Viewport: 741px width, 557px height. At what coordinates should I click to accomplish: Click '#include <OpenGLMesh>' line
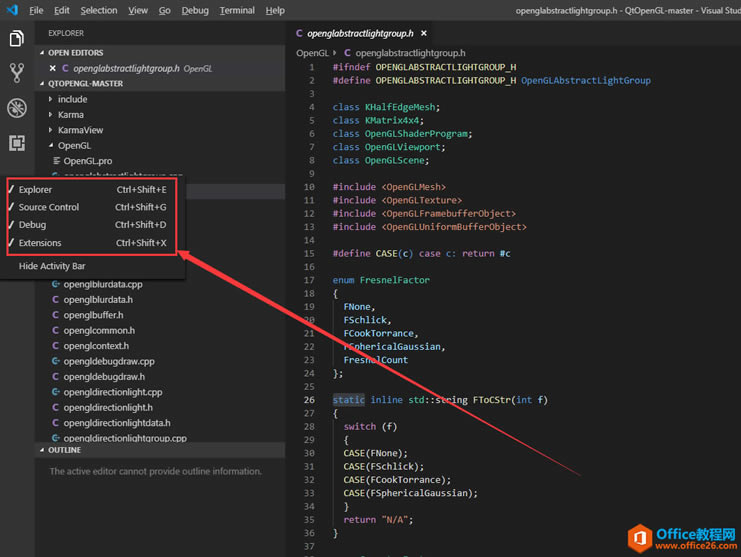coord(389,187)
